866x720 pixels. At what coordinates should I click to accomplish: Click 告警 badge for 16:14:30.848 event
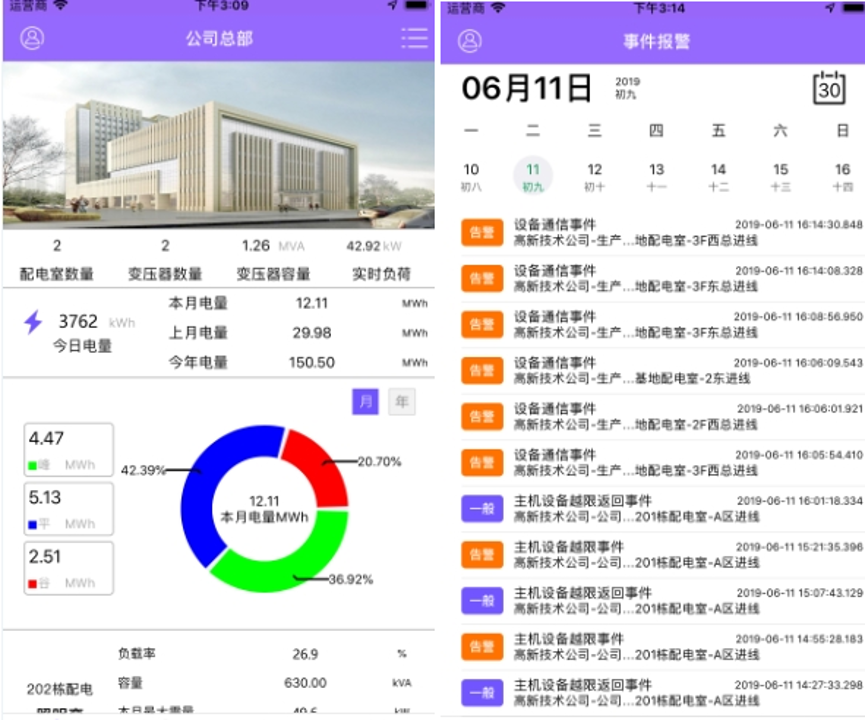pyautogui.click(x=482, y=232)
